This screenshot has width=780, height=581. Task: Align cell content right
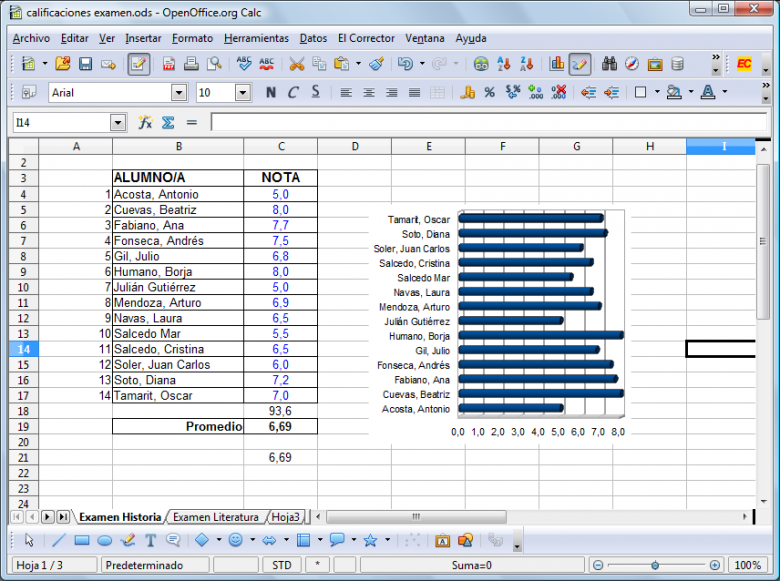pyautogui.click(x=391, y=93)
